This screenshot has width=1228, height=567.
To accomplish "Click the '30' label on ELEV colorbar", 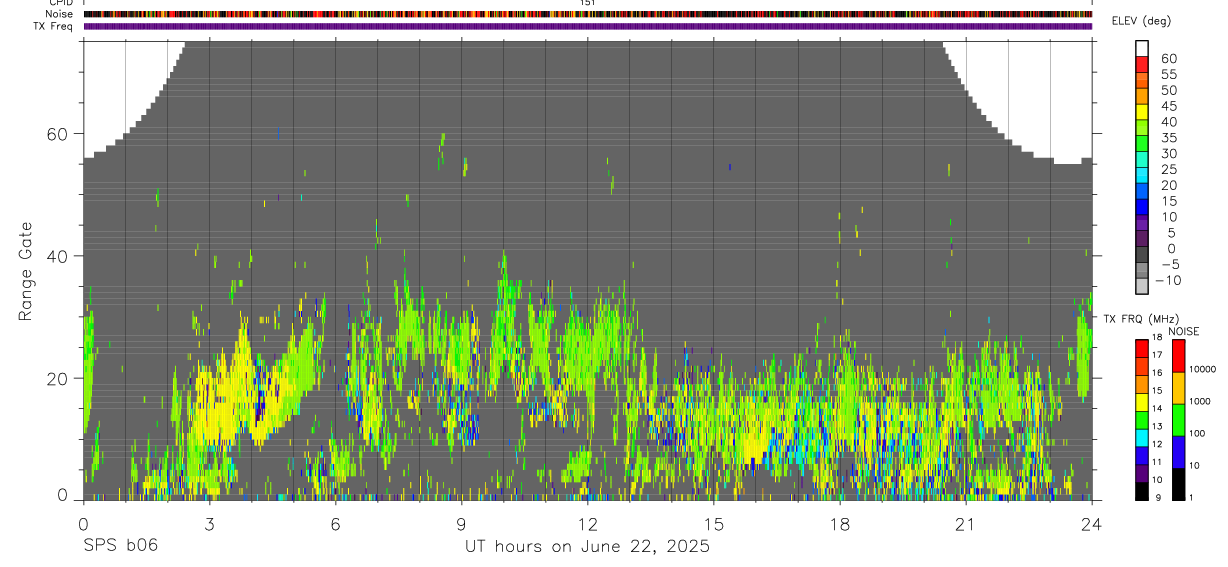I will [1168, 153].
